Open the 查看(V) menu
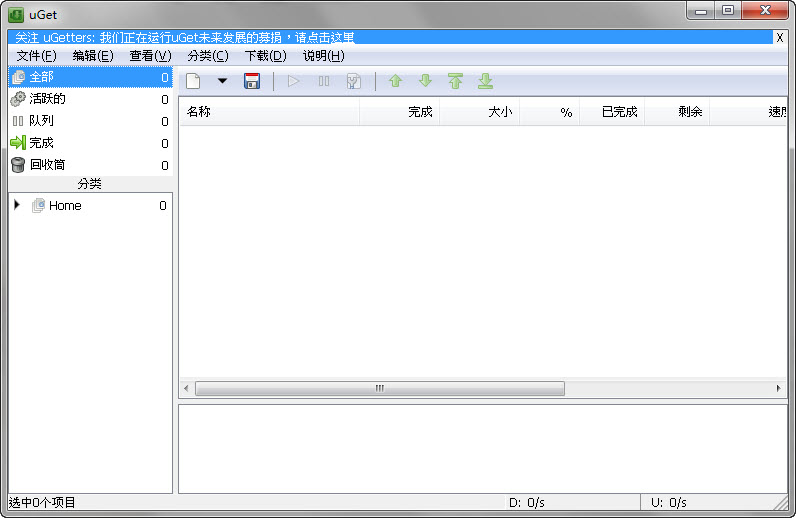 pyautogui.click(x=150, y=56)
